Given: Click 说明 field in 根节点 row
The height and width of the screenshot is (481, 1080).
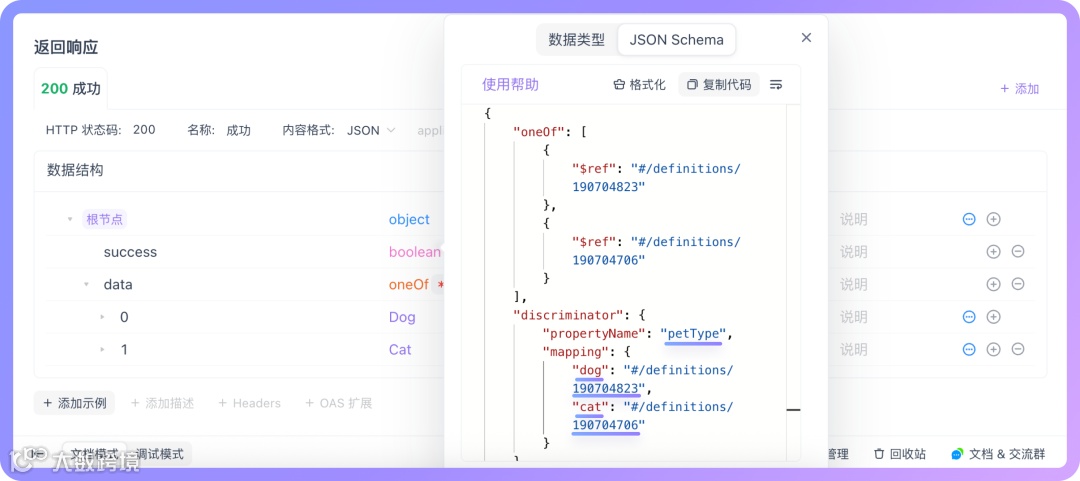Looking at the screenshot, I should 853,220.
